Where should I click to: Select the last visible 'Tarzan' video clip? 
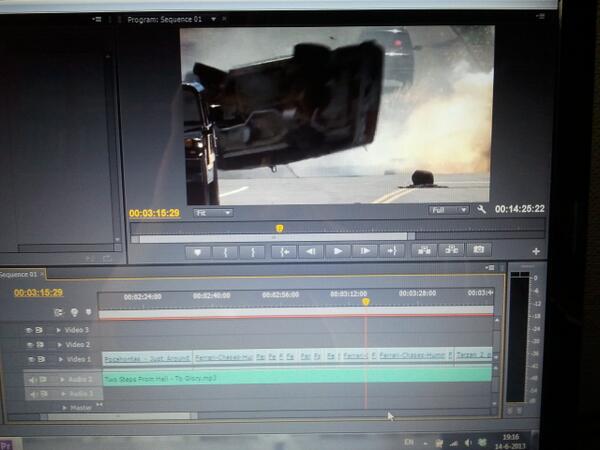click(473, 355)
